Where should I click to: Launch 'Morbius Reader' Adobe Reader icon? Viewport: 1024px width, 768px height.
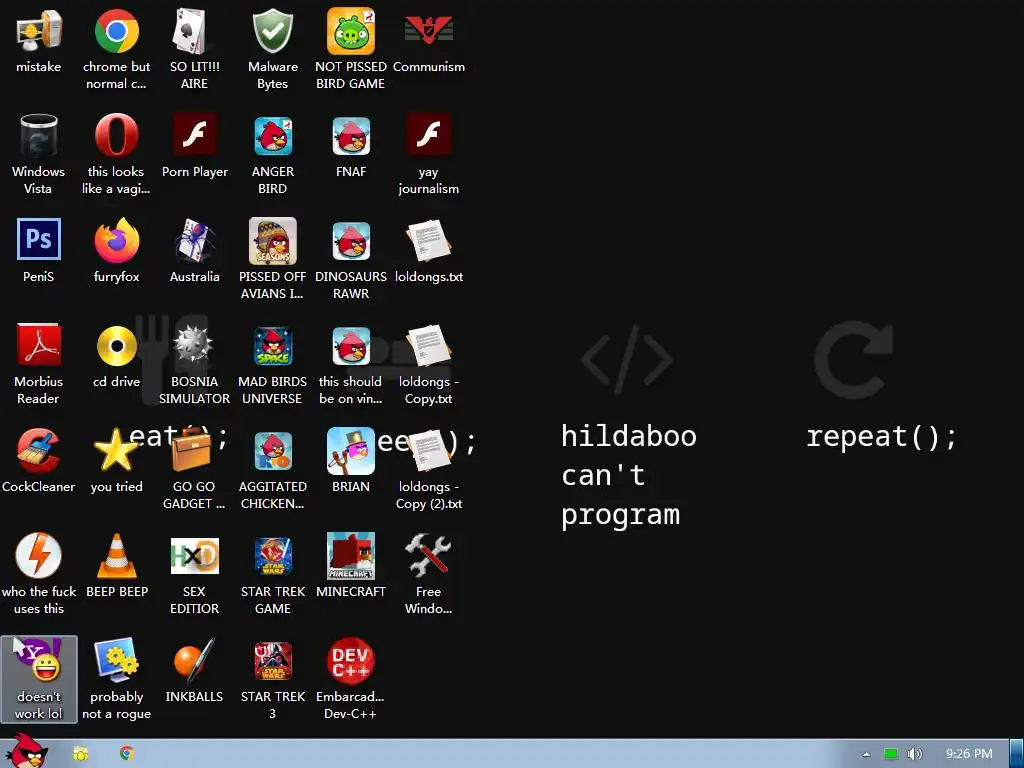pyautogui.click(x=39, y=345)
